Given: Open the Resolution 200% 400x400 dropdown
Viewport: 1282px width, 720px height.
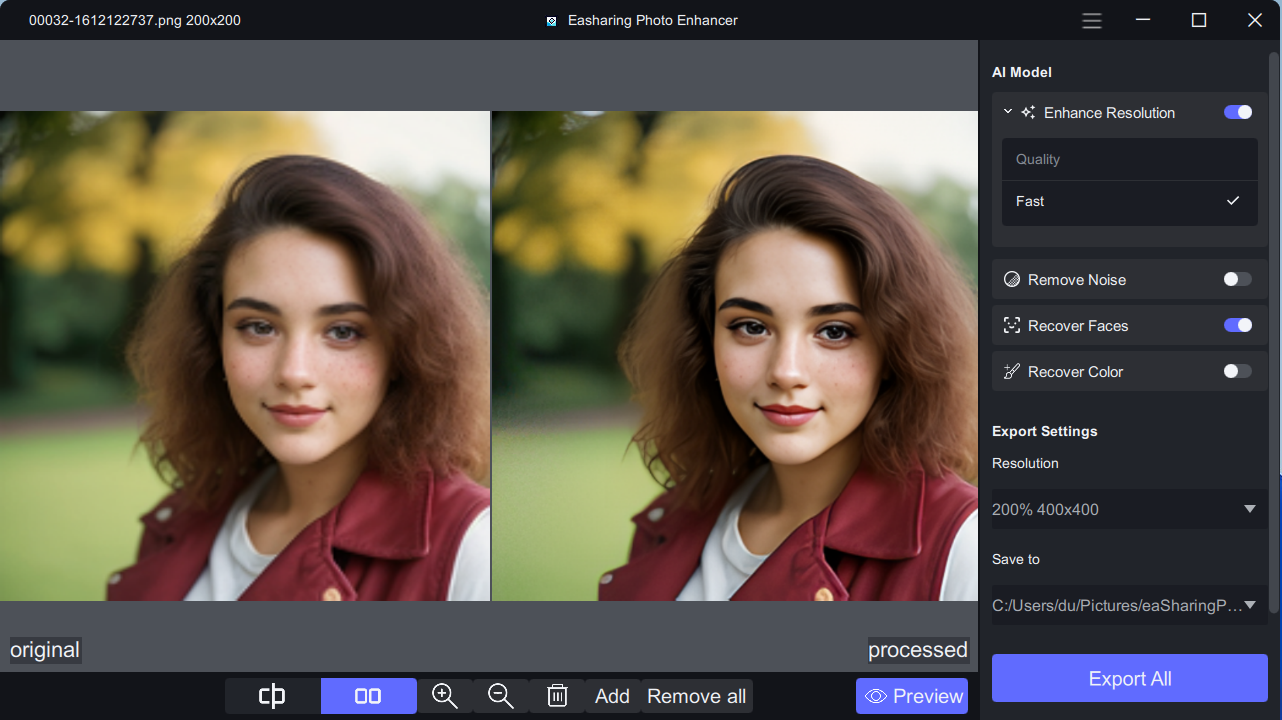Looking at the screenshot, I should point(1129,509).
